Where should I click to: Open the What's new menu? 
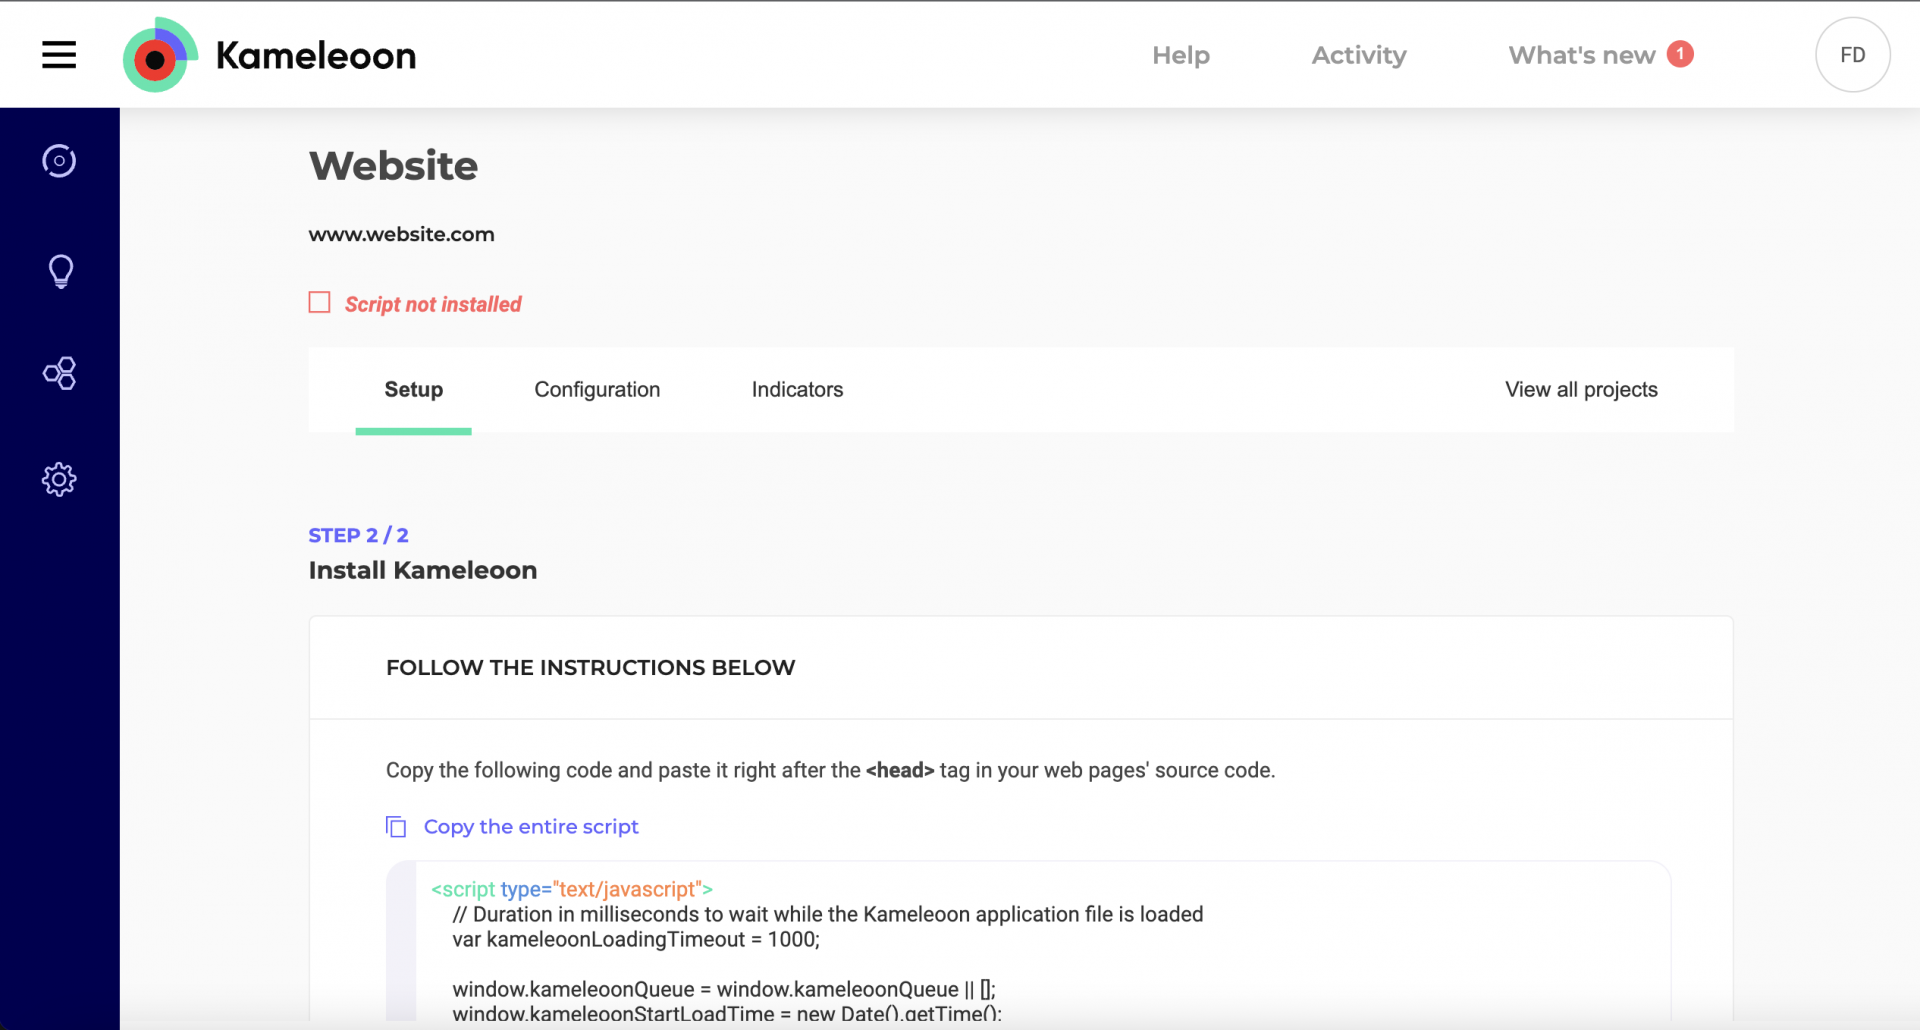tap(1582, 55)
